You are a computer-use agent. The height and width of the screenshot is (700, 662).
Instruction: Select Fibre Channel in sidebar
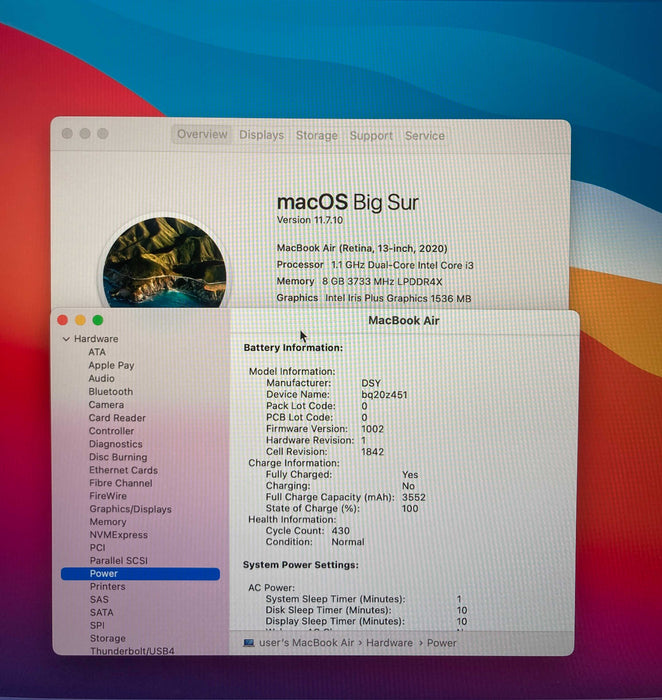121,483
